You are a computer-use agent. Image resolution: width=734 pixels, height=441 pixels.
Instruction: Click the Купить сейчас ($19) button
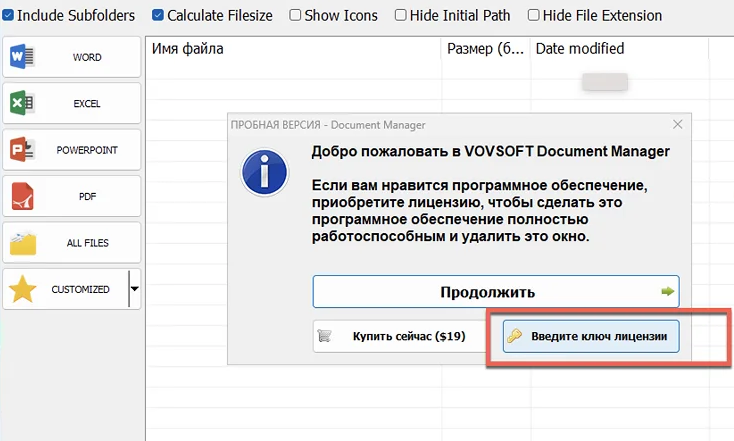[399, 336]
